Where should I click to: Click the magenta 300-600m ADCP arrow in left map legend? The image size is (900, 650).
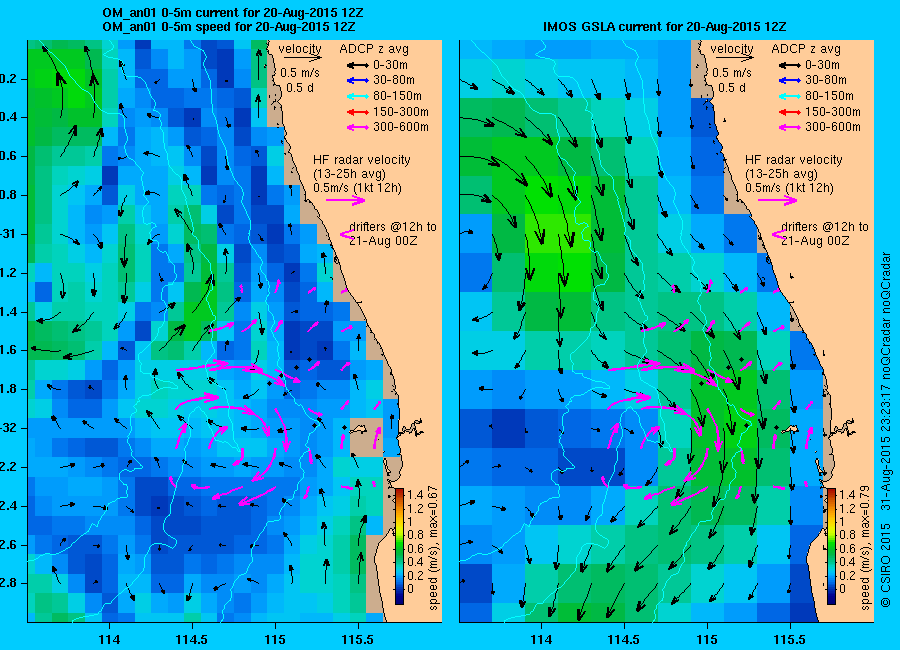tap(358, 127)
